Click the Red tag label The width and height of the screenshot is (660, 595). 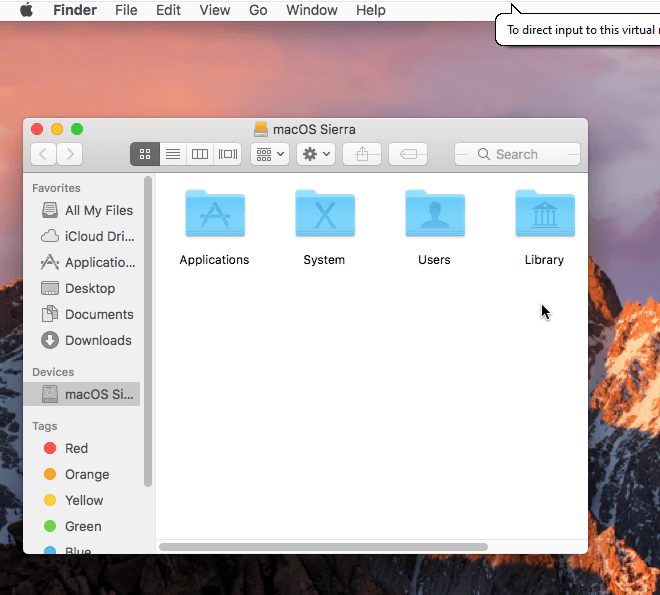(76, 449)
